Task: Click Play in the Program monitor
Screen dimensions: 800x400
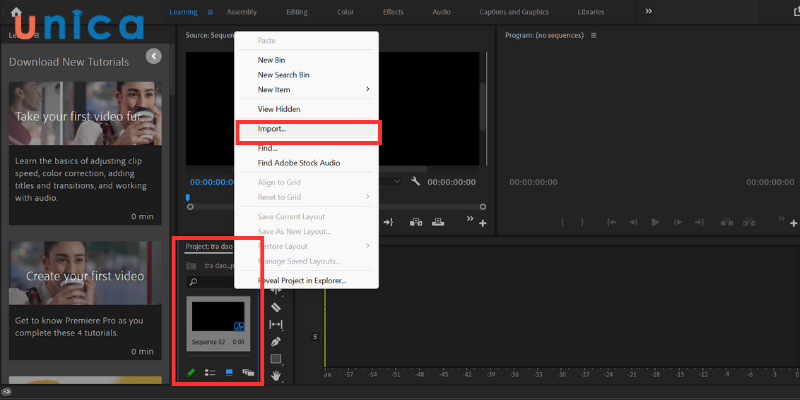Action: coord(655,222)
